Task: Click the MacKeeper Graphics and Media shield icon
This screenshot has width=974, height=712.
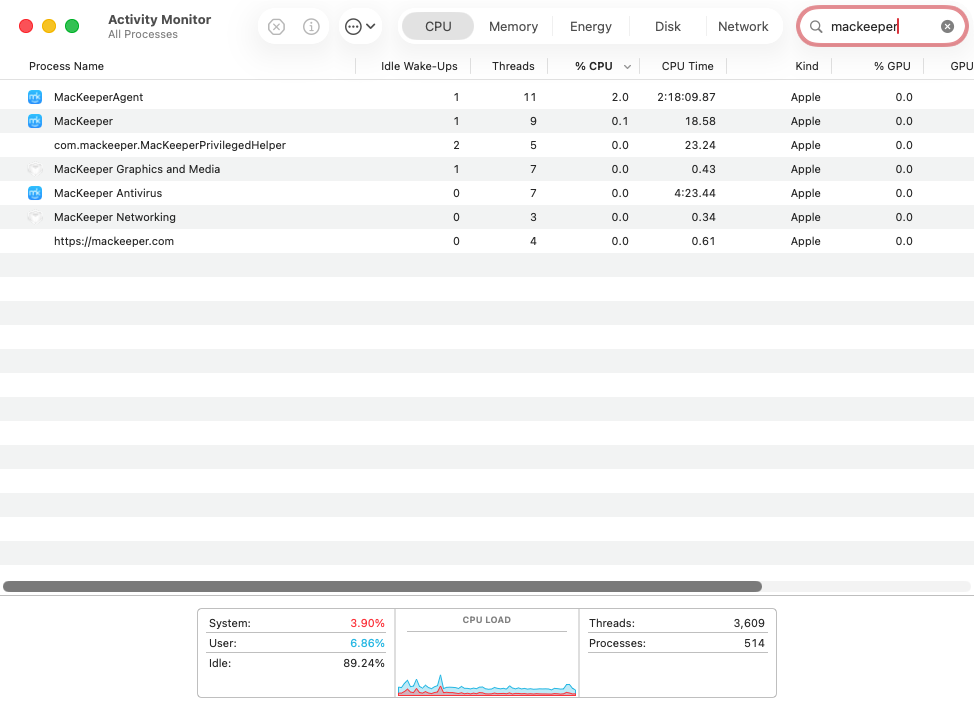Action: [35, 169]
